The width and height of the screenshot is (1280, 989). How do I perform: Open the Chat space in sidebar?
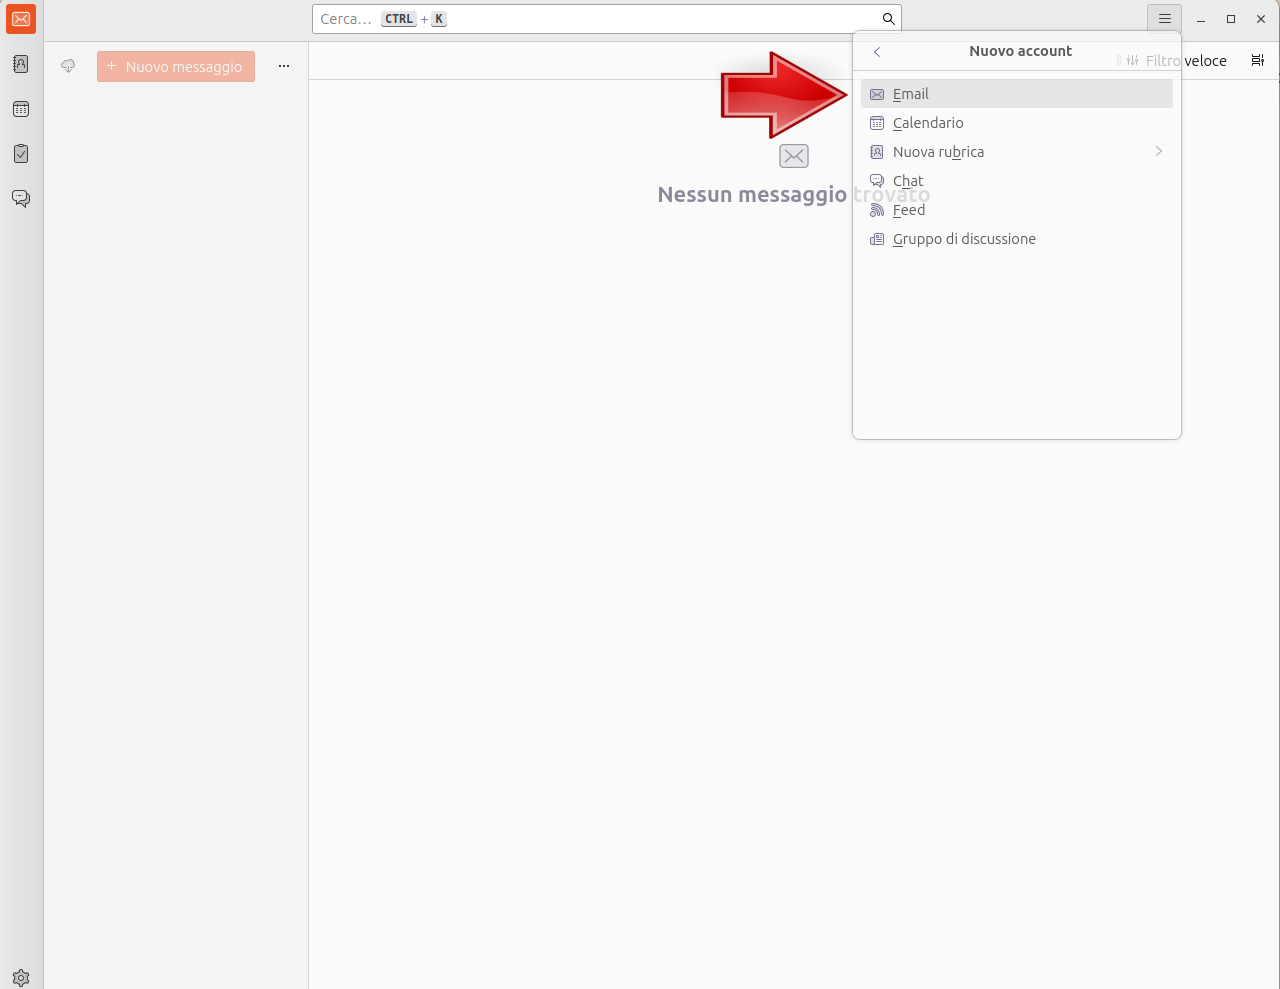21,198
